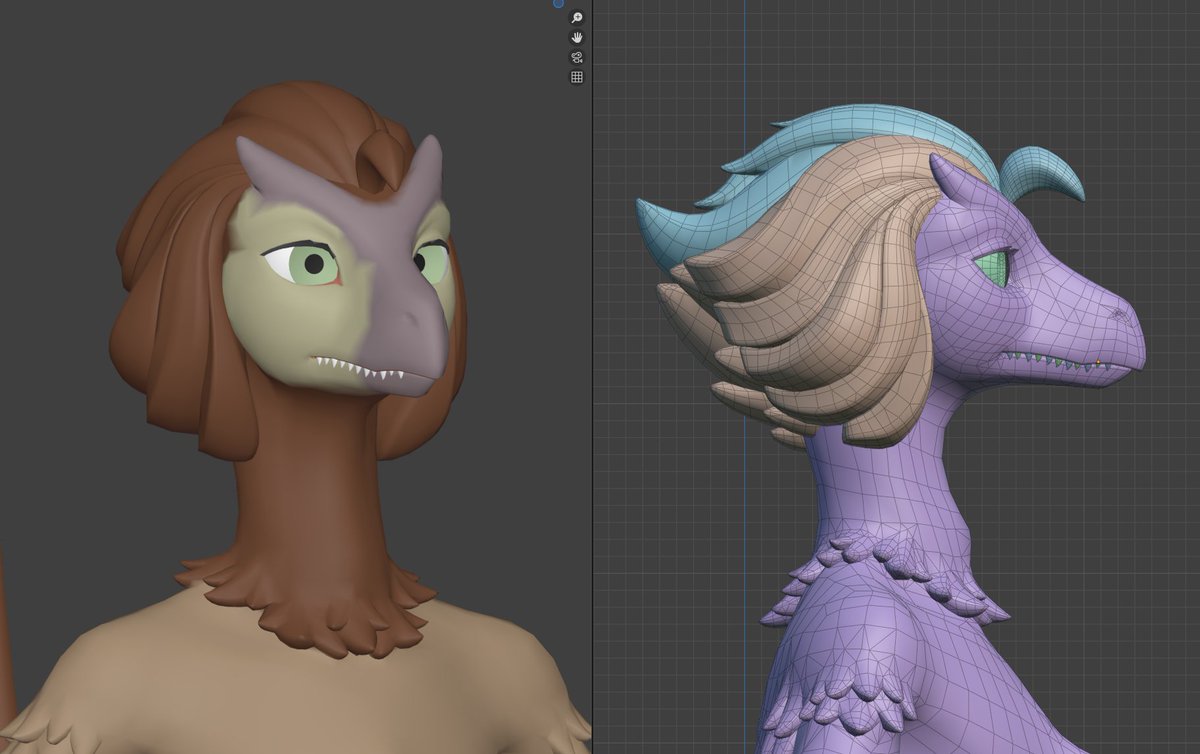
Task: Toggle the camera view icon
Action: click(577, 57)
